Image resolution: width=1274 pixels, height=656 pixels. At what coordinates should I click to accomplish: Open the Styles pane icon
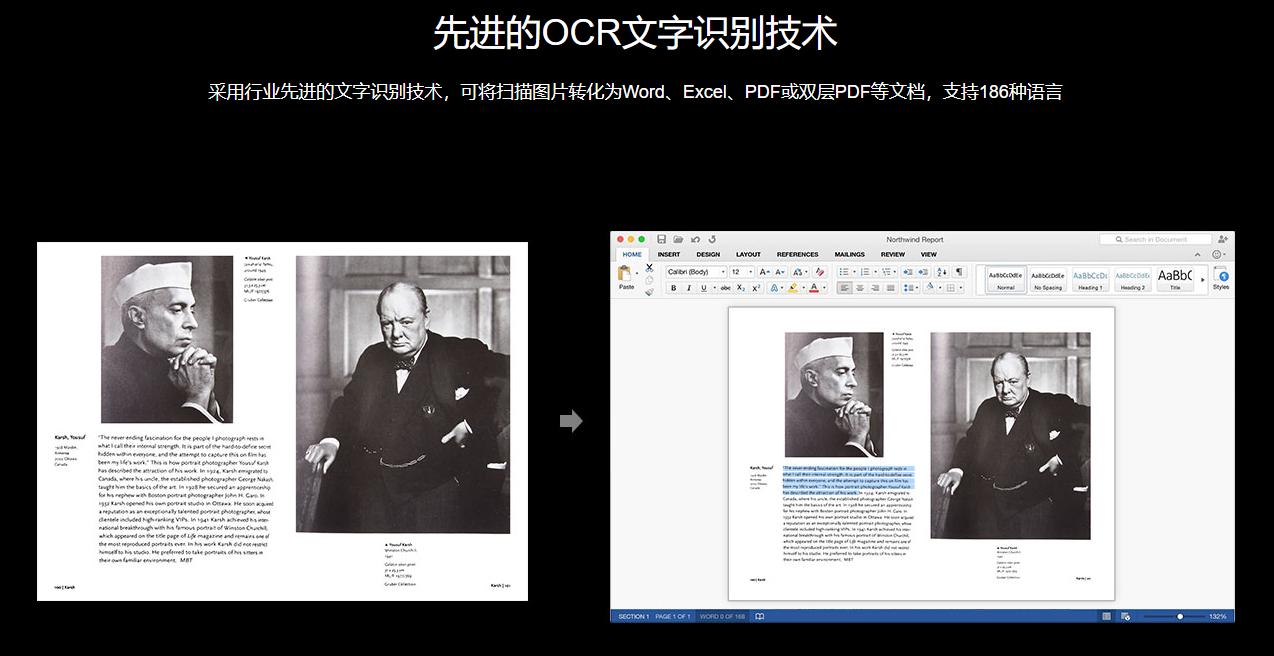click(1221, 276)
